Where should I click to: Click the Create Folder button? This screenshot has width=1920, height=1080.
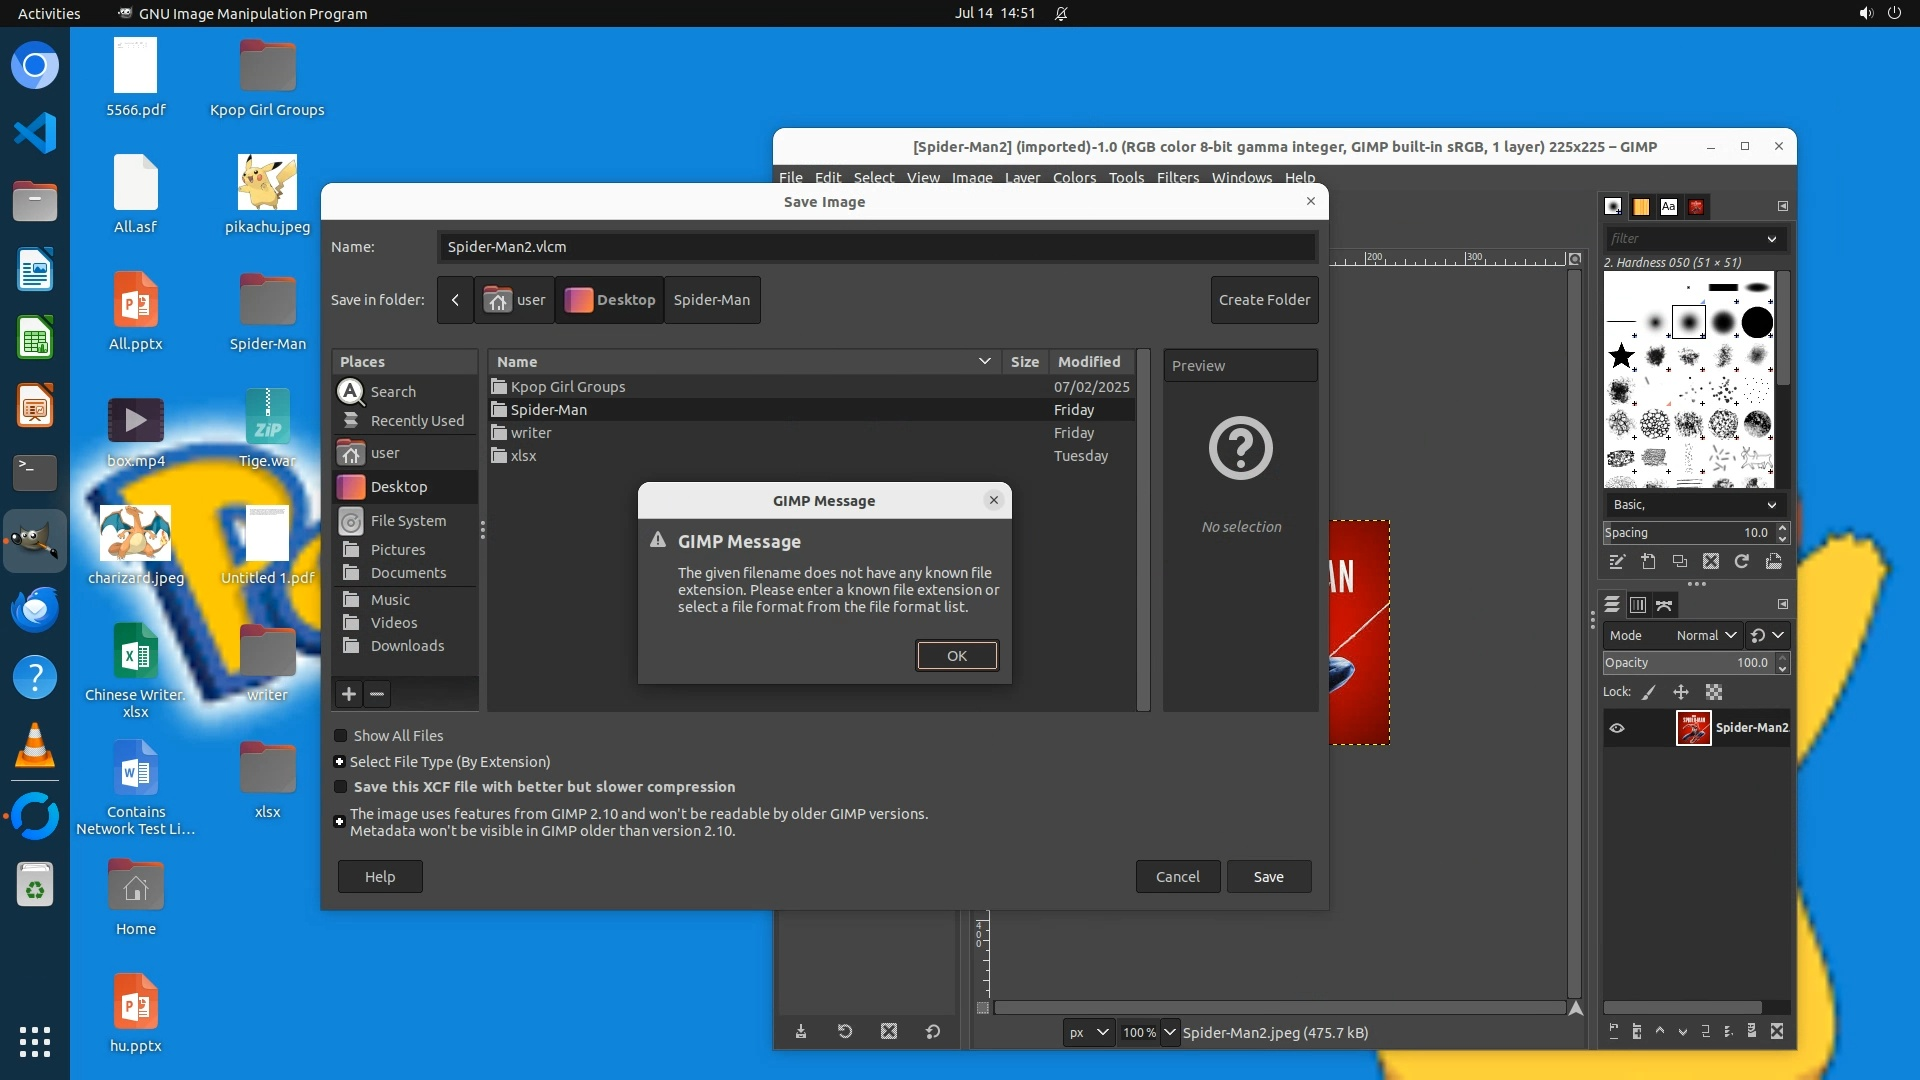(1264, 300)
